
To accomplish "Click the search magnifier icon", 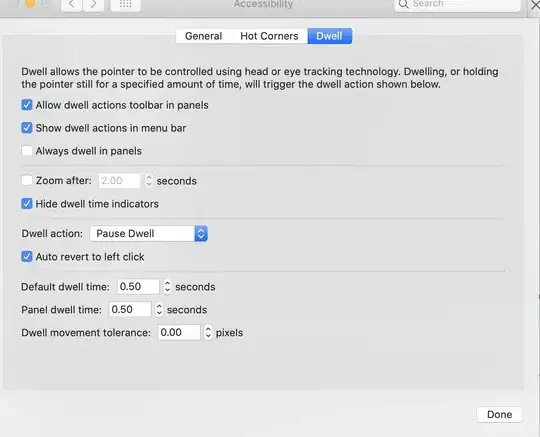I will (x=403, y=4).
